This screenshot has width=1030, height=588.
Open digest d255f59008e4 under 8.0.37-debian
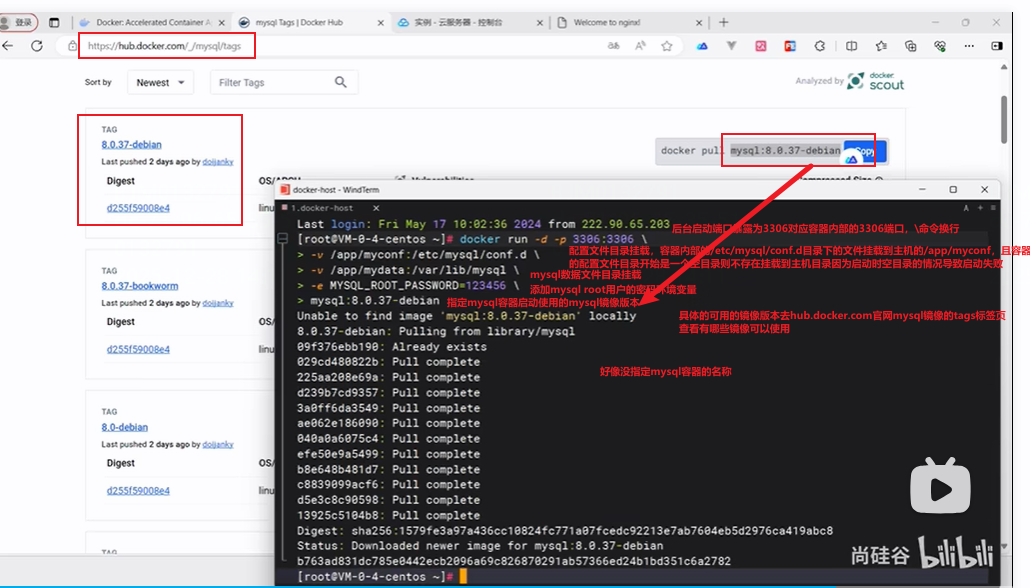(138, 208)
